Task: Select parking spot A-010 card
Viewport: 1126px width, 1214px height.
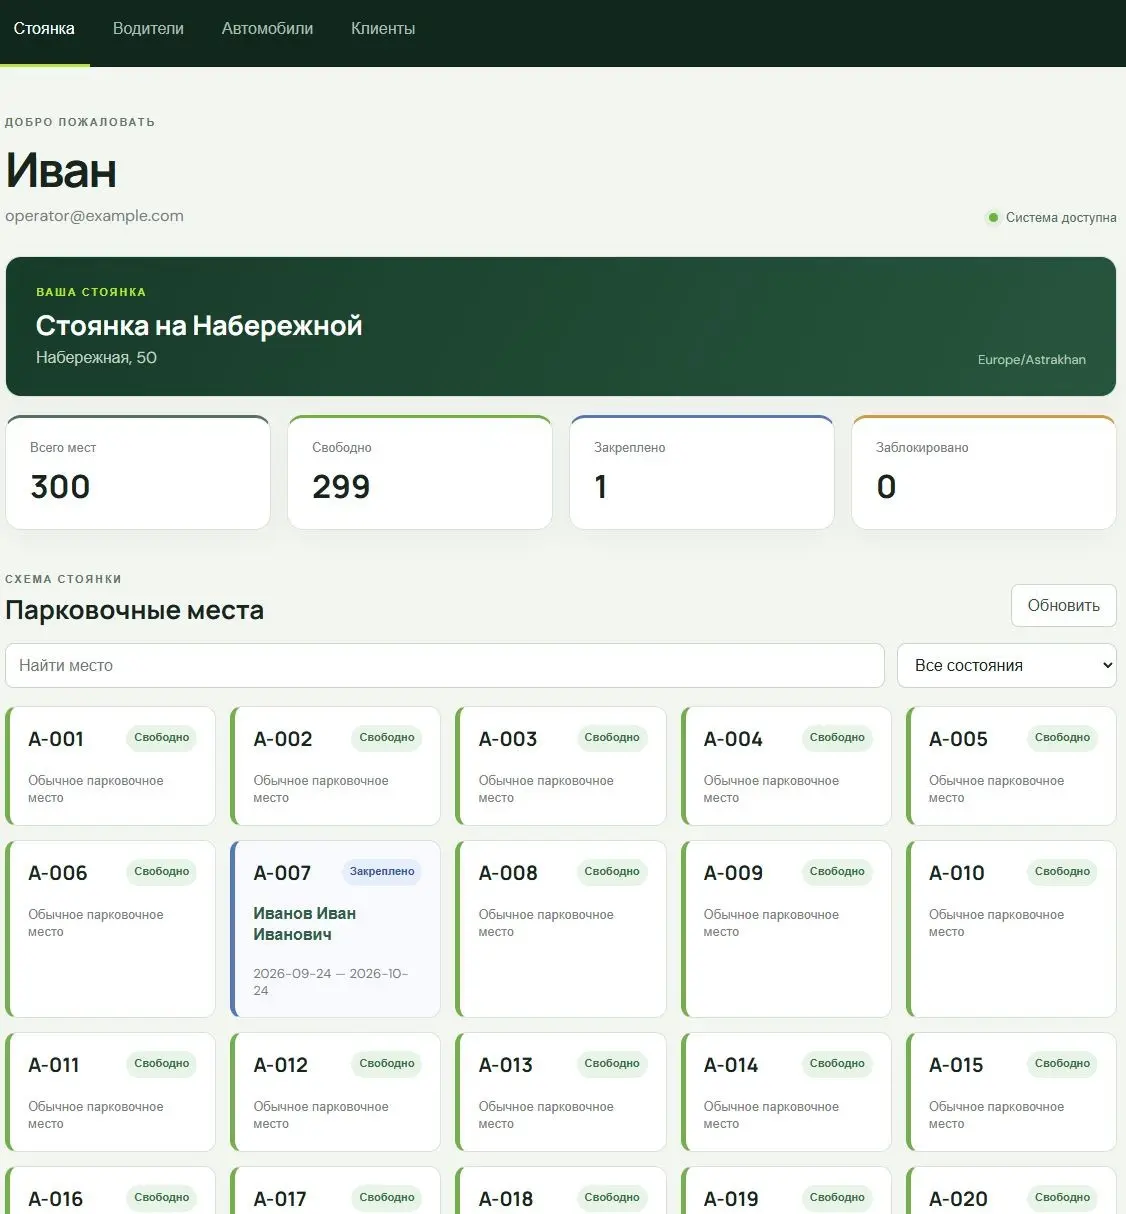Action: (1011, 929)
